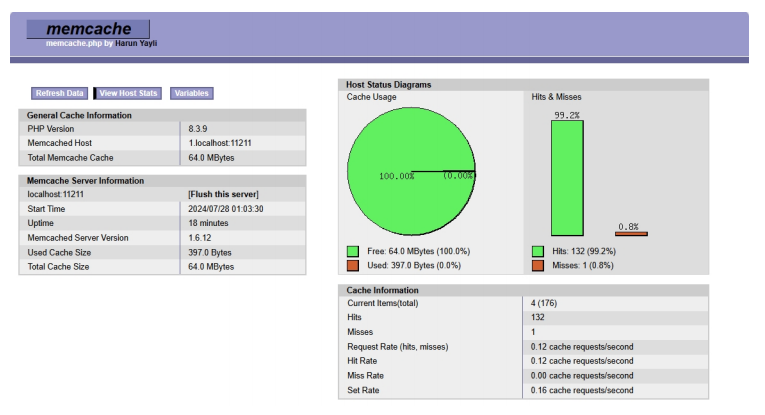Screen dimensions: 765x415
Task: Click the Total Cache Size label
Action: (x=58, y=267)
